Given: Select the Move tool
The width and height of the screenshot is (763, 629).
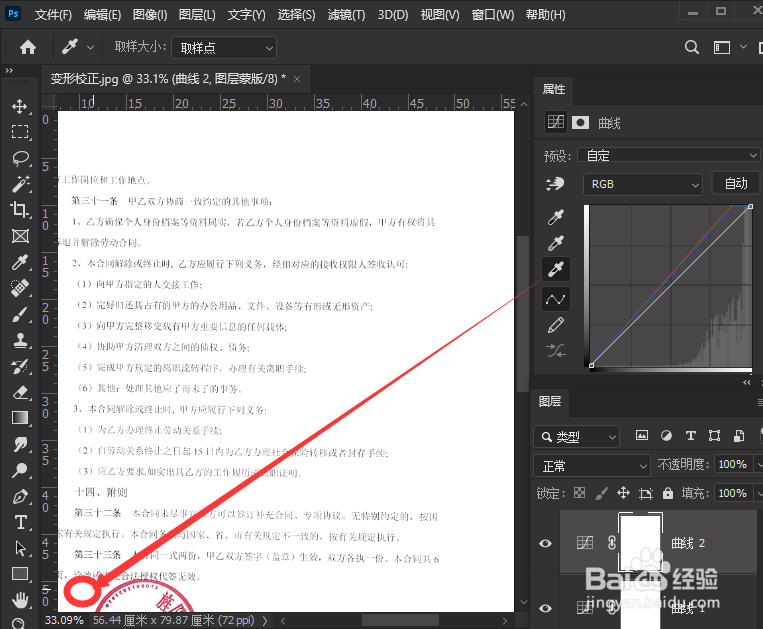Looking at the screenshot, I should click(x=19, y=106).
